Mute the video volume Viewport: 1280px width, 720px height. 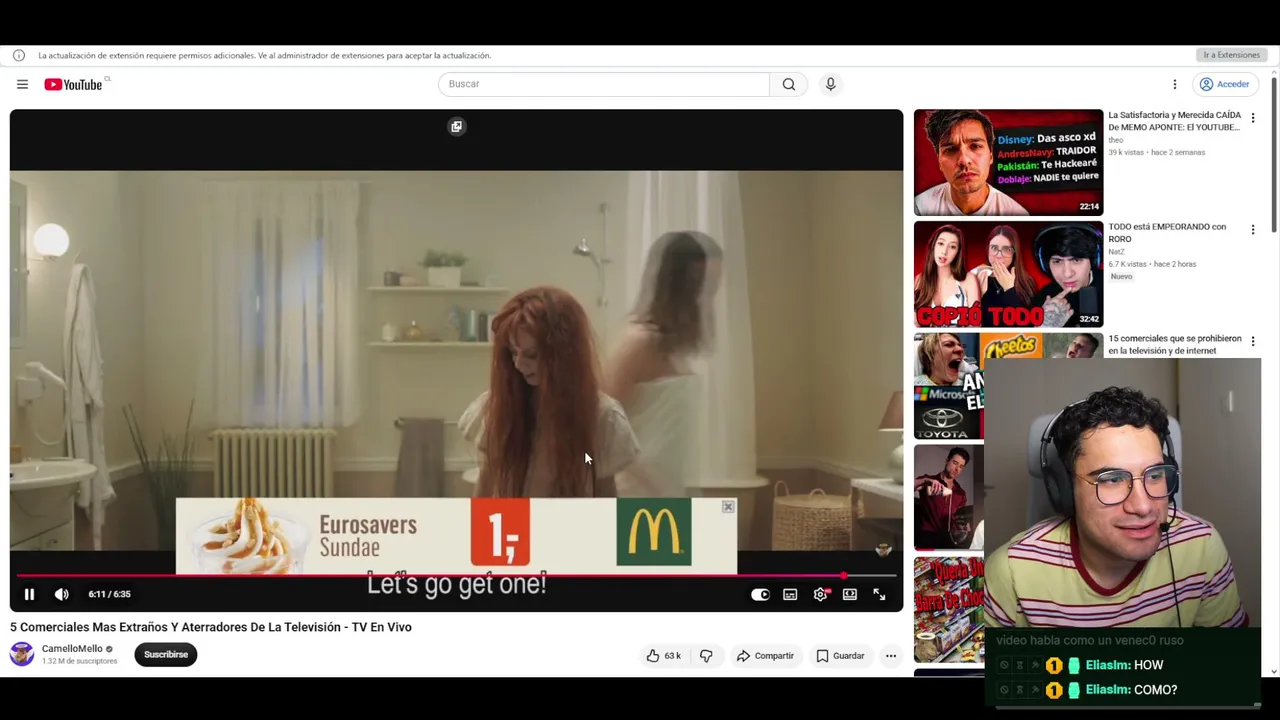coord(61,594)
